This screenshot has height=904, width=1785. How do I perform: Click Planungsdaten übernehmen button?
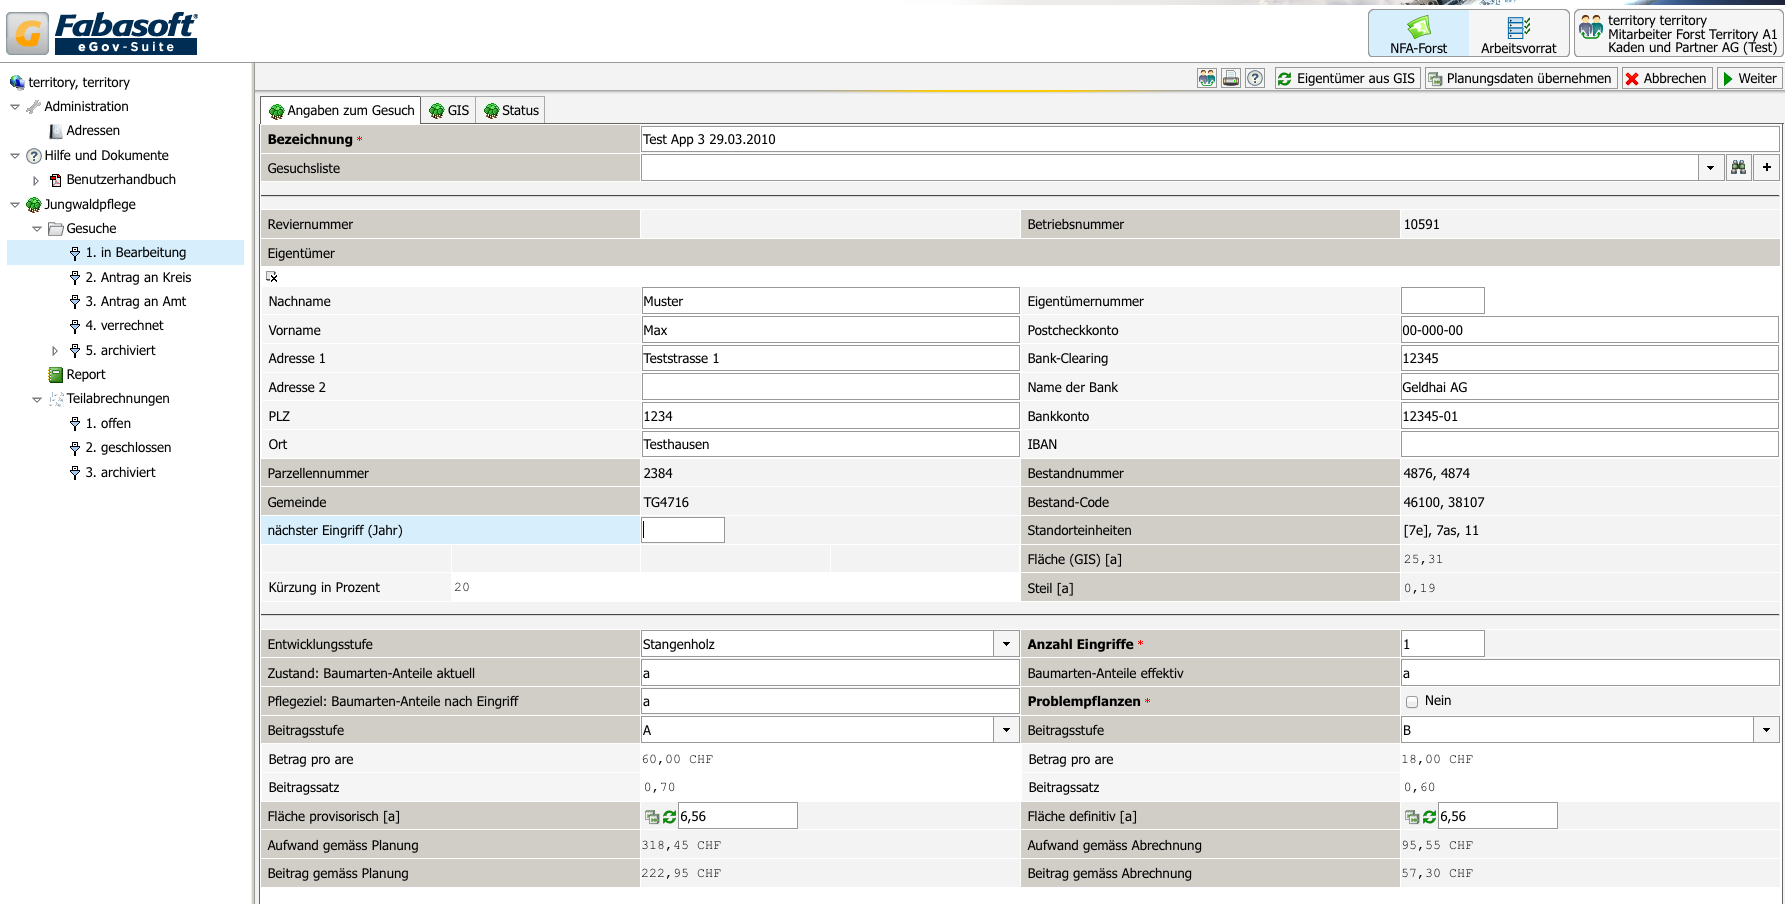1520,78
